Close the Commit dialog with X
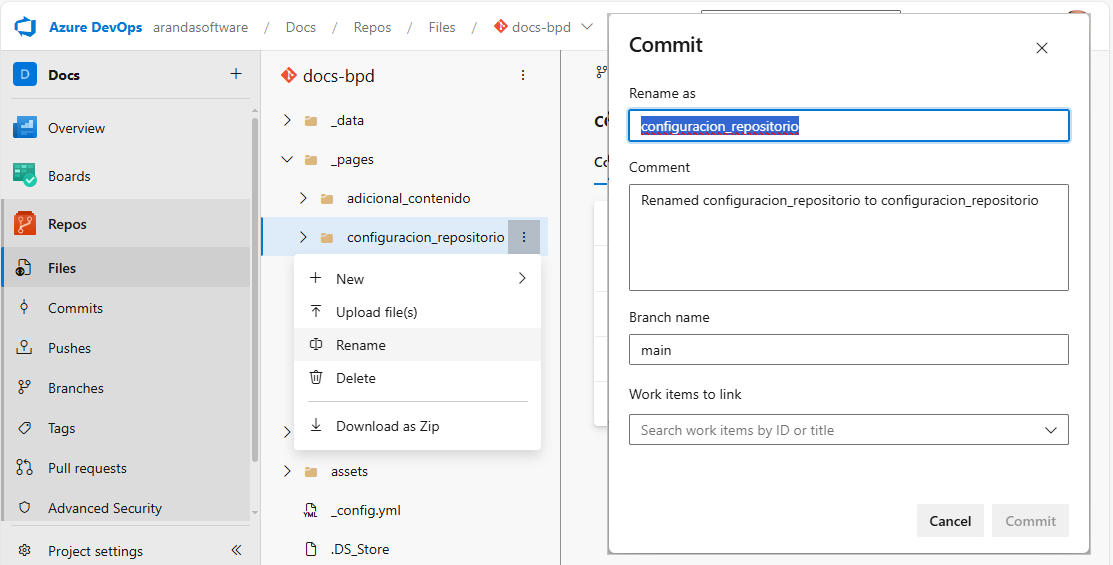The height and width of the screenshot is (565, 1113). tap(1041, 48)
